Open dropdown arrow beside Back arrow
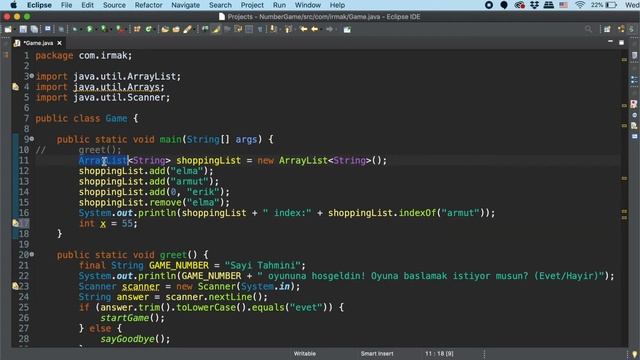The width and height of the screenshot is (640, 360). coord(321,29)
